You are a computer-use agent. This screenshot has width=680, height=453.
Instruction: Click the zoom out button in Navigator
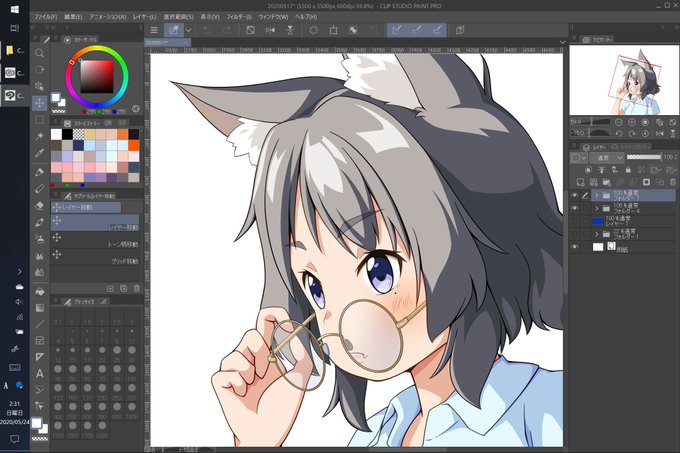pos(619,122)
